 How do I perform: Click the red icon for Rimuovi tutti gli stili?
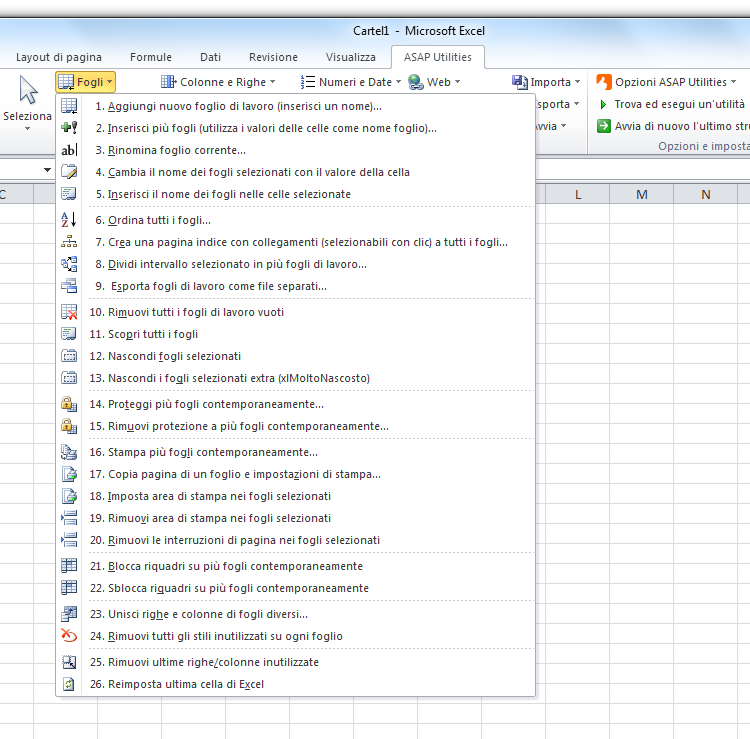pos(69,636)
